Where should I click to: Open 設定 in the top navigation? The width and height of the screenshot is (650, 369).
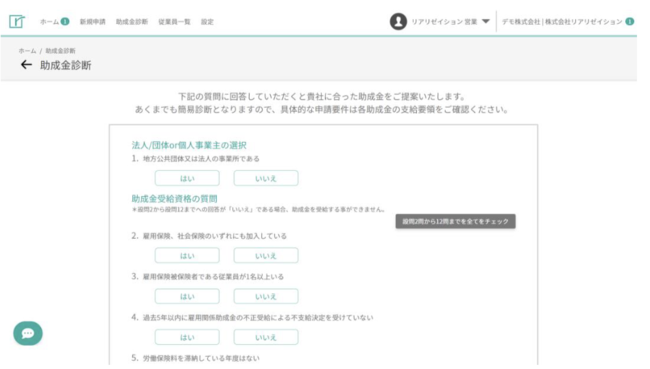pos(207,22)
